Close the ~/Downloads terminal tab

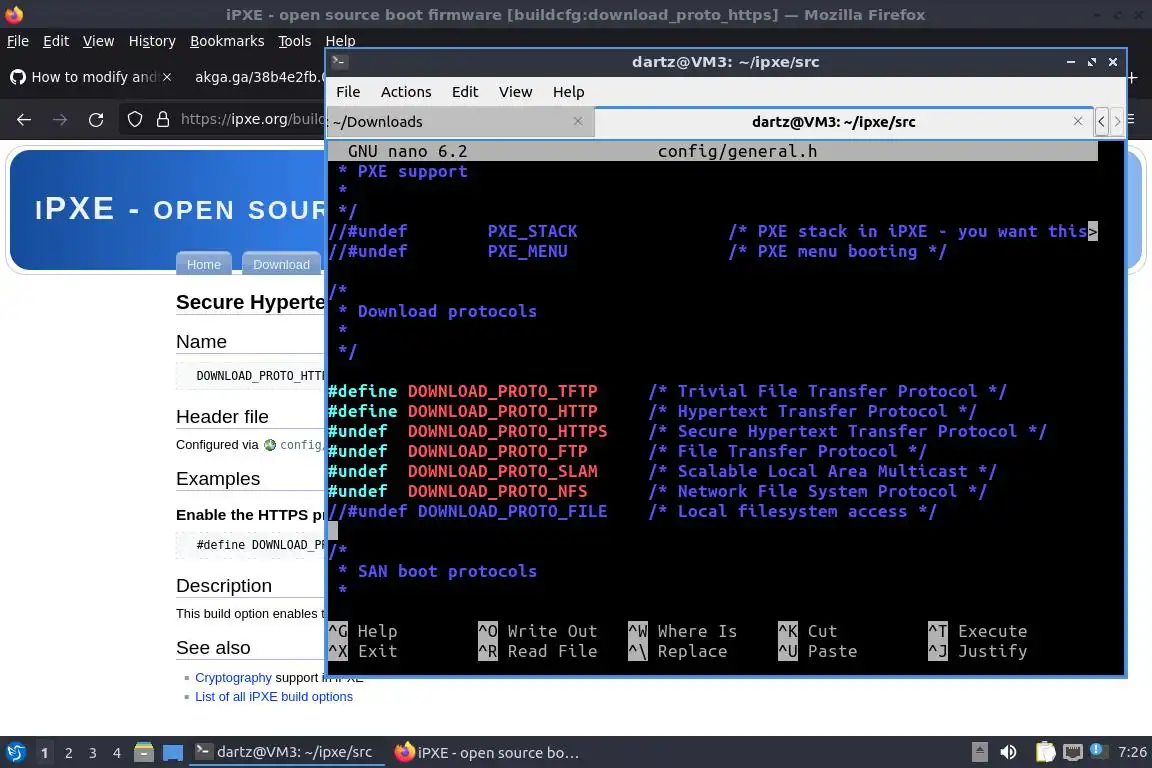[x=577, y=121]
